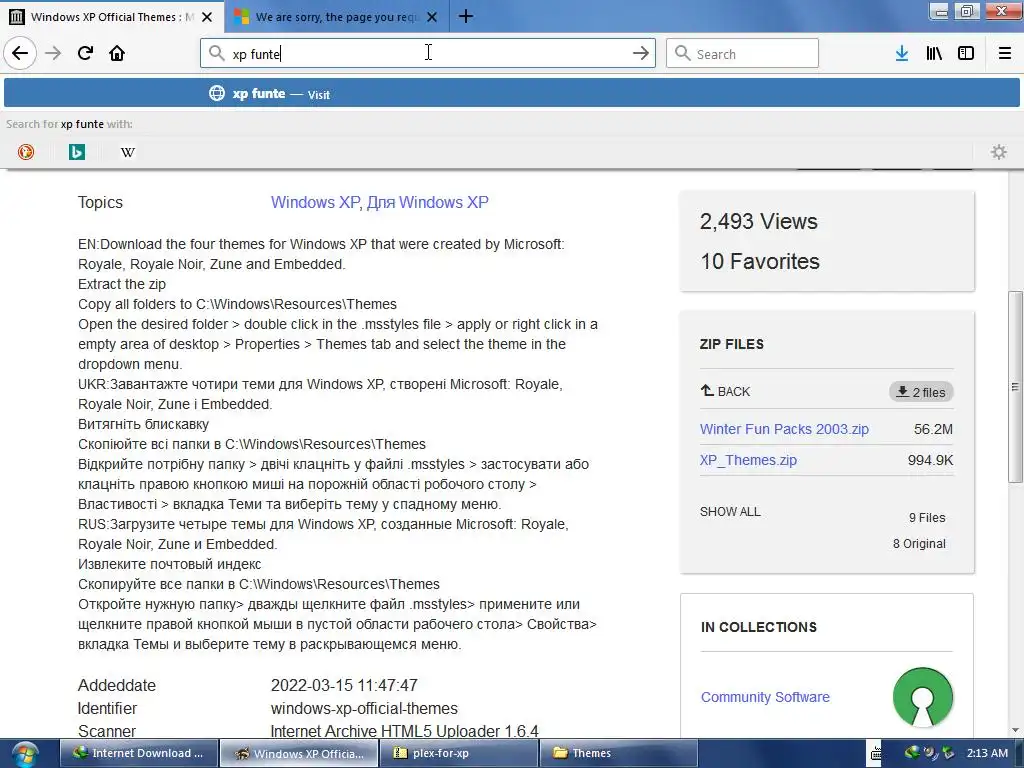Viewport: 1024px width, 768px height.
Task: Open the Windows XP topic link
Action: 314,202
